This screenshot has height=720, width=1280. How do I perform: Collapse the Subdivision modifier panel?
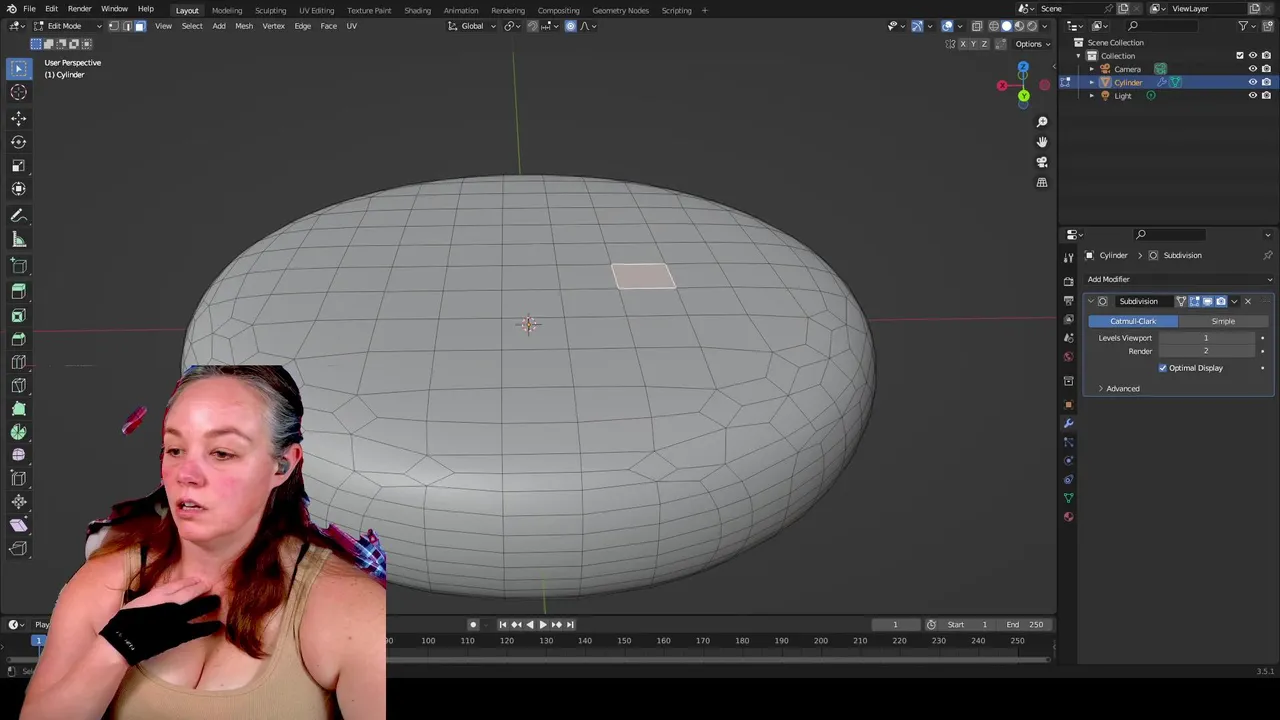pyautogui.click(x=1091, y=301)
